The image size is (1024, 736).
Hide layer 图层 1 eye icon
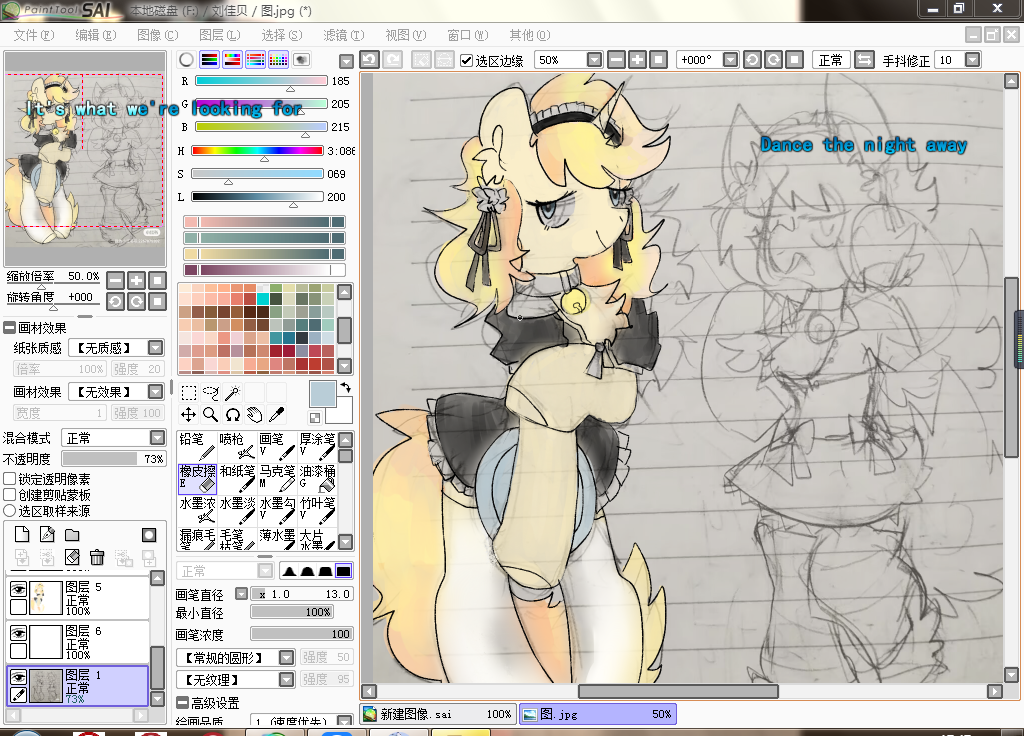(18, 677)
